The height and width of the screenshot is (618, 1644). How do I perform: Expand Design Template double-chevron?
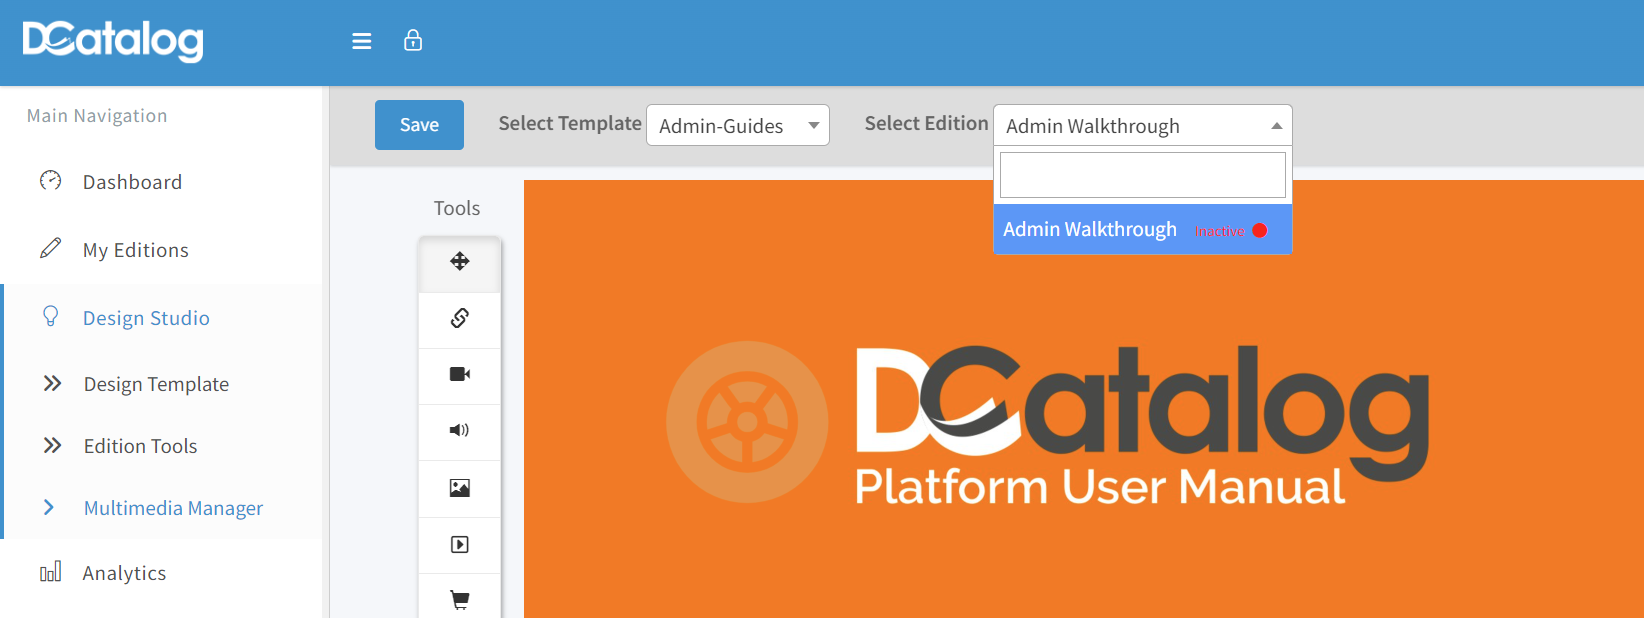(53, 384)
